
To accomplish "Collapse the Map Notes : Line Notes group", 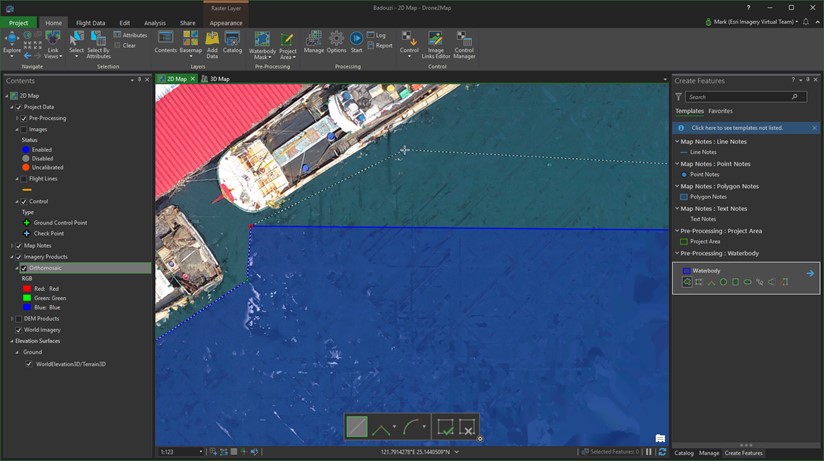I will tap(677, 142).
